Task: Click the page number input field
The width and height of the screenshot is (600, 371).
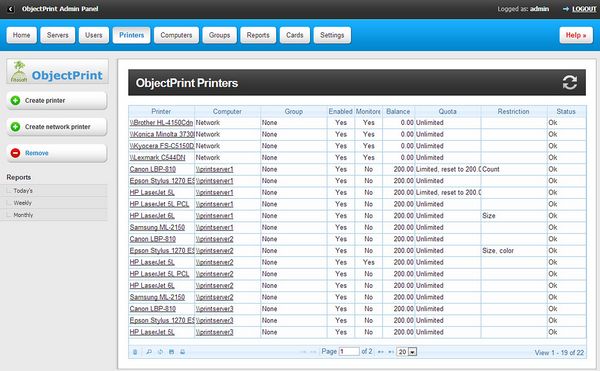Action: pyautogui.click(x=349, y=351)
